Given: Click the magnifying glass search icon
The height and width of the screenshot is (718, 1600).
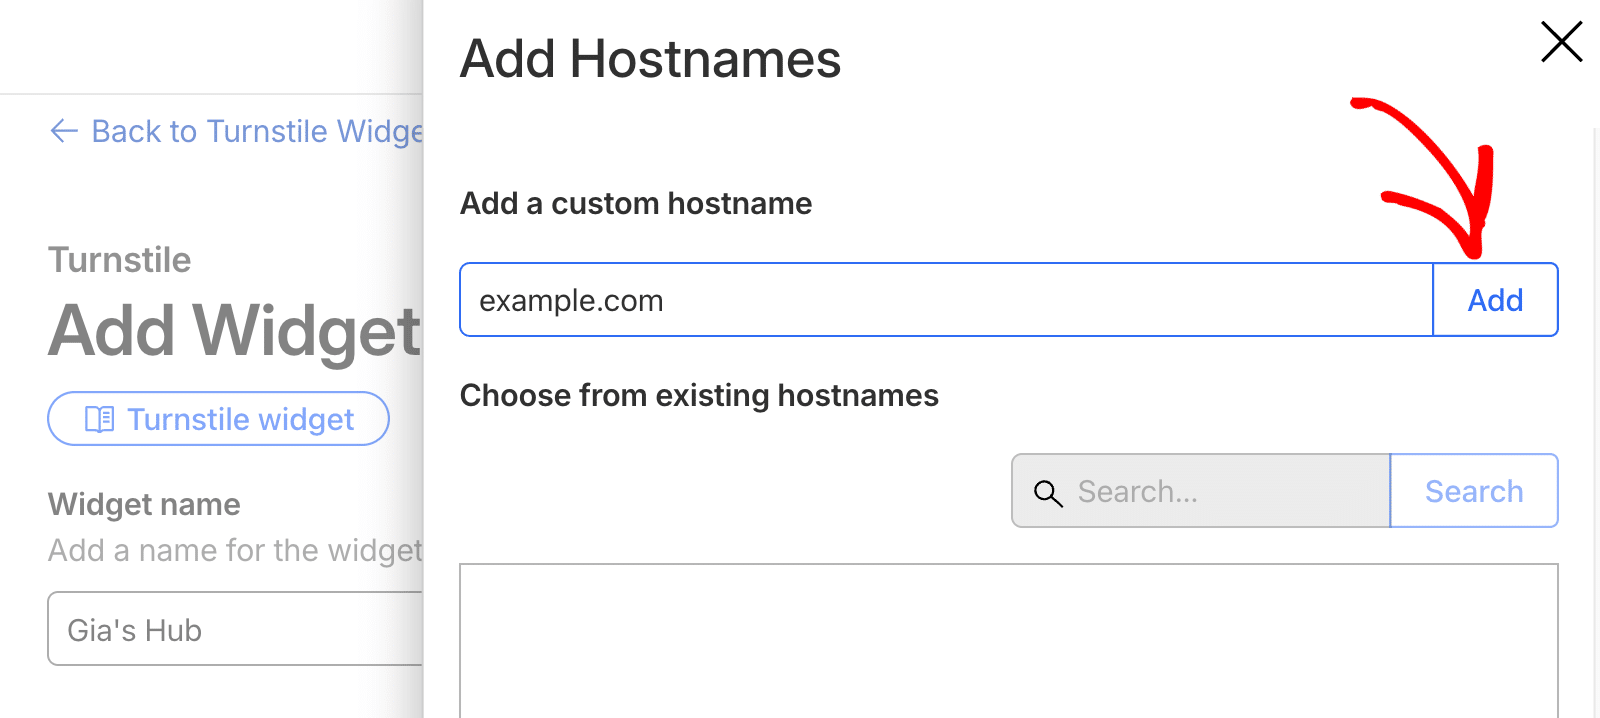Looking at the screenshot, I should [x=1048, y=492].
